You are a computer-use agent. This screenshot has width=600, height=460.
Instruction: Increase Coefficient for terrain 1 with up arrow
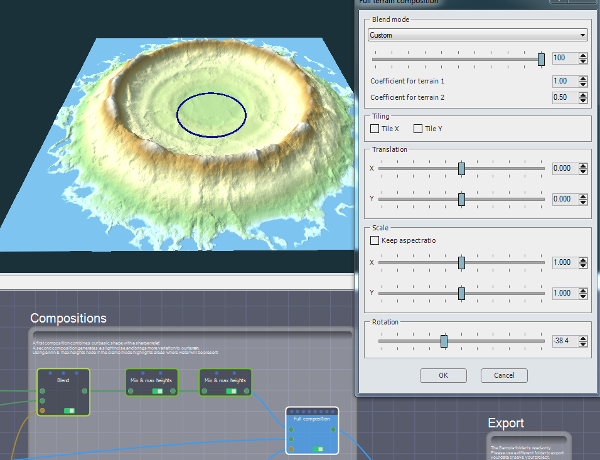583,78
